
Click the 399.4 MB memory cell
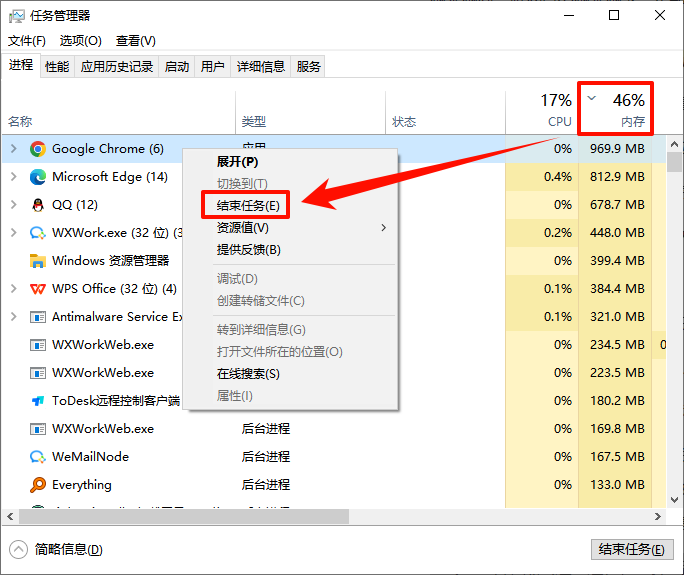click(x=617, y=260)
